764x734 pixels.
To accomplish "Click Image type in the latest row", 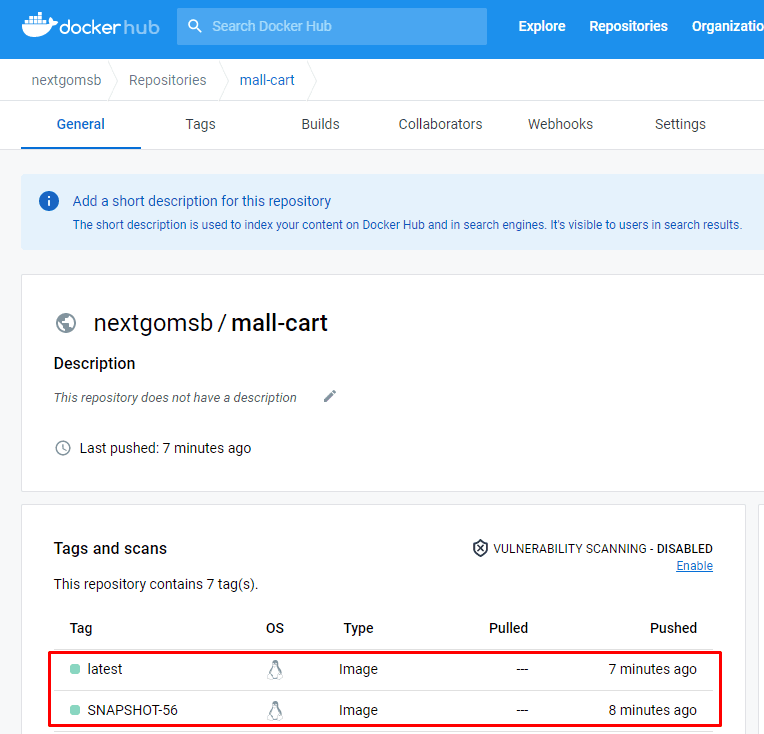I will tap(358, 669).
